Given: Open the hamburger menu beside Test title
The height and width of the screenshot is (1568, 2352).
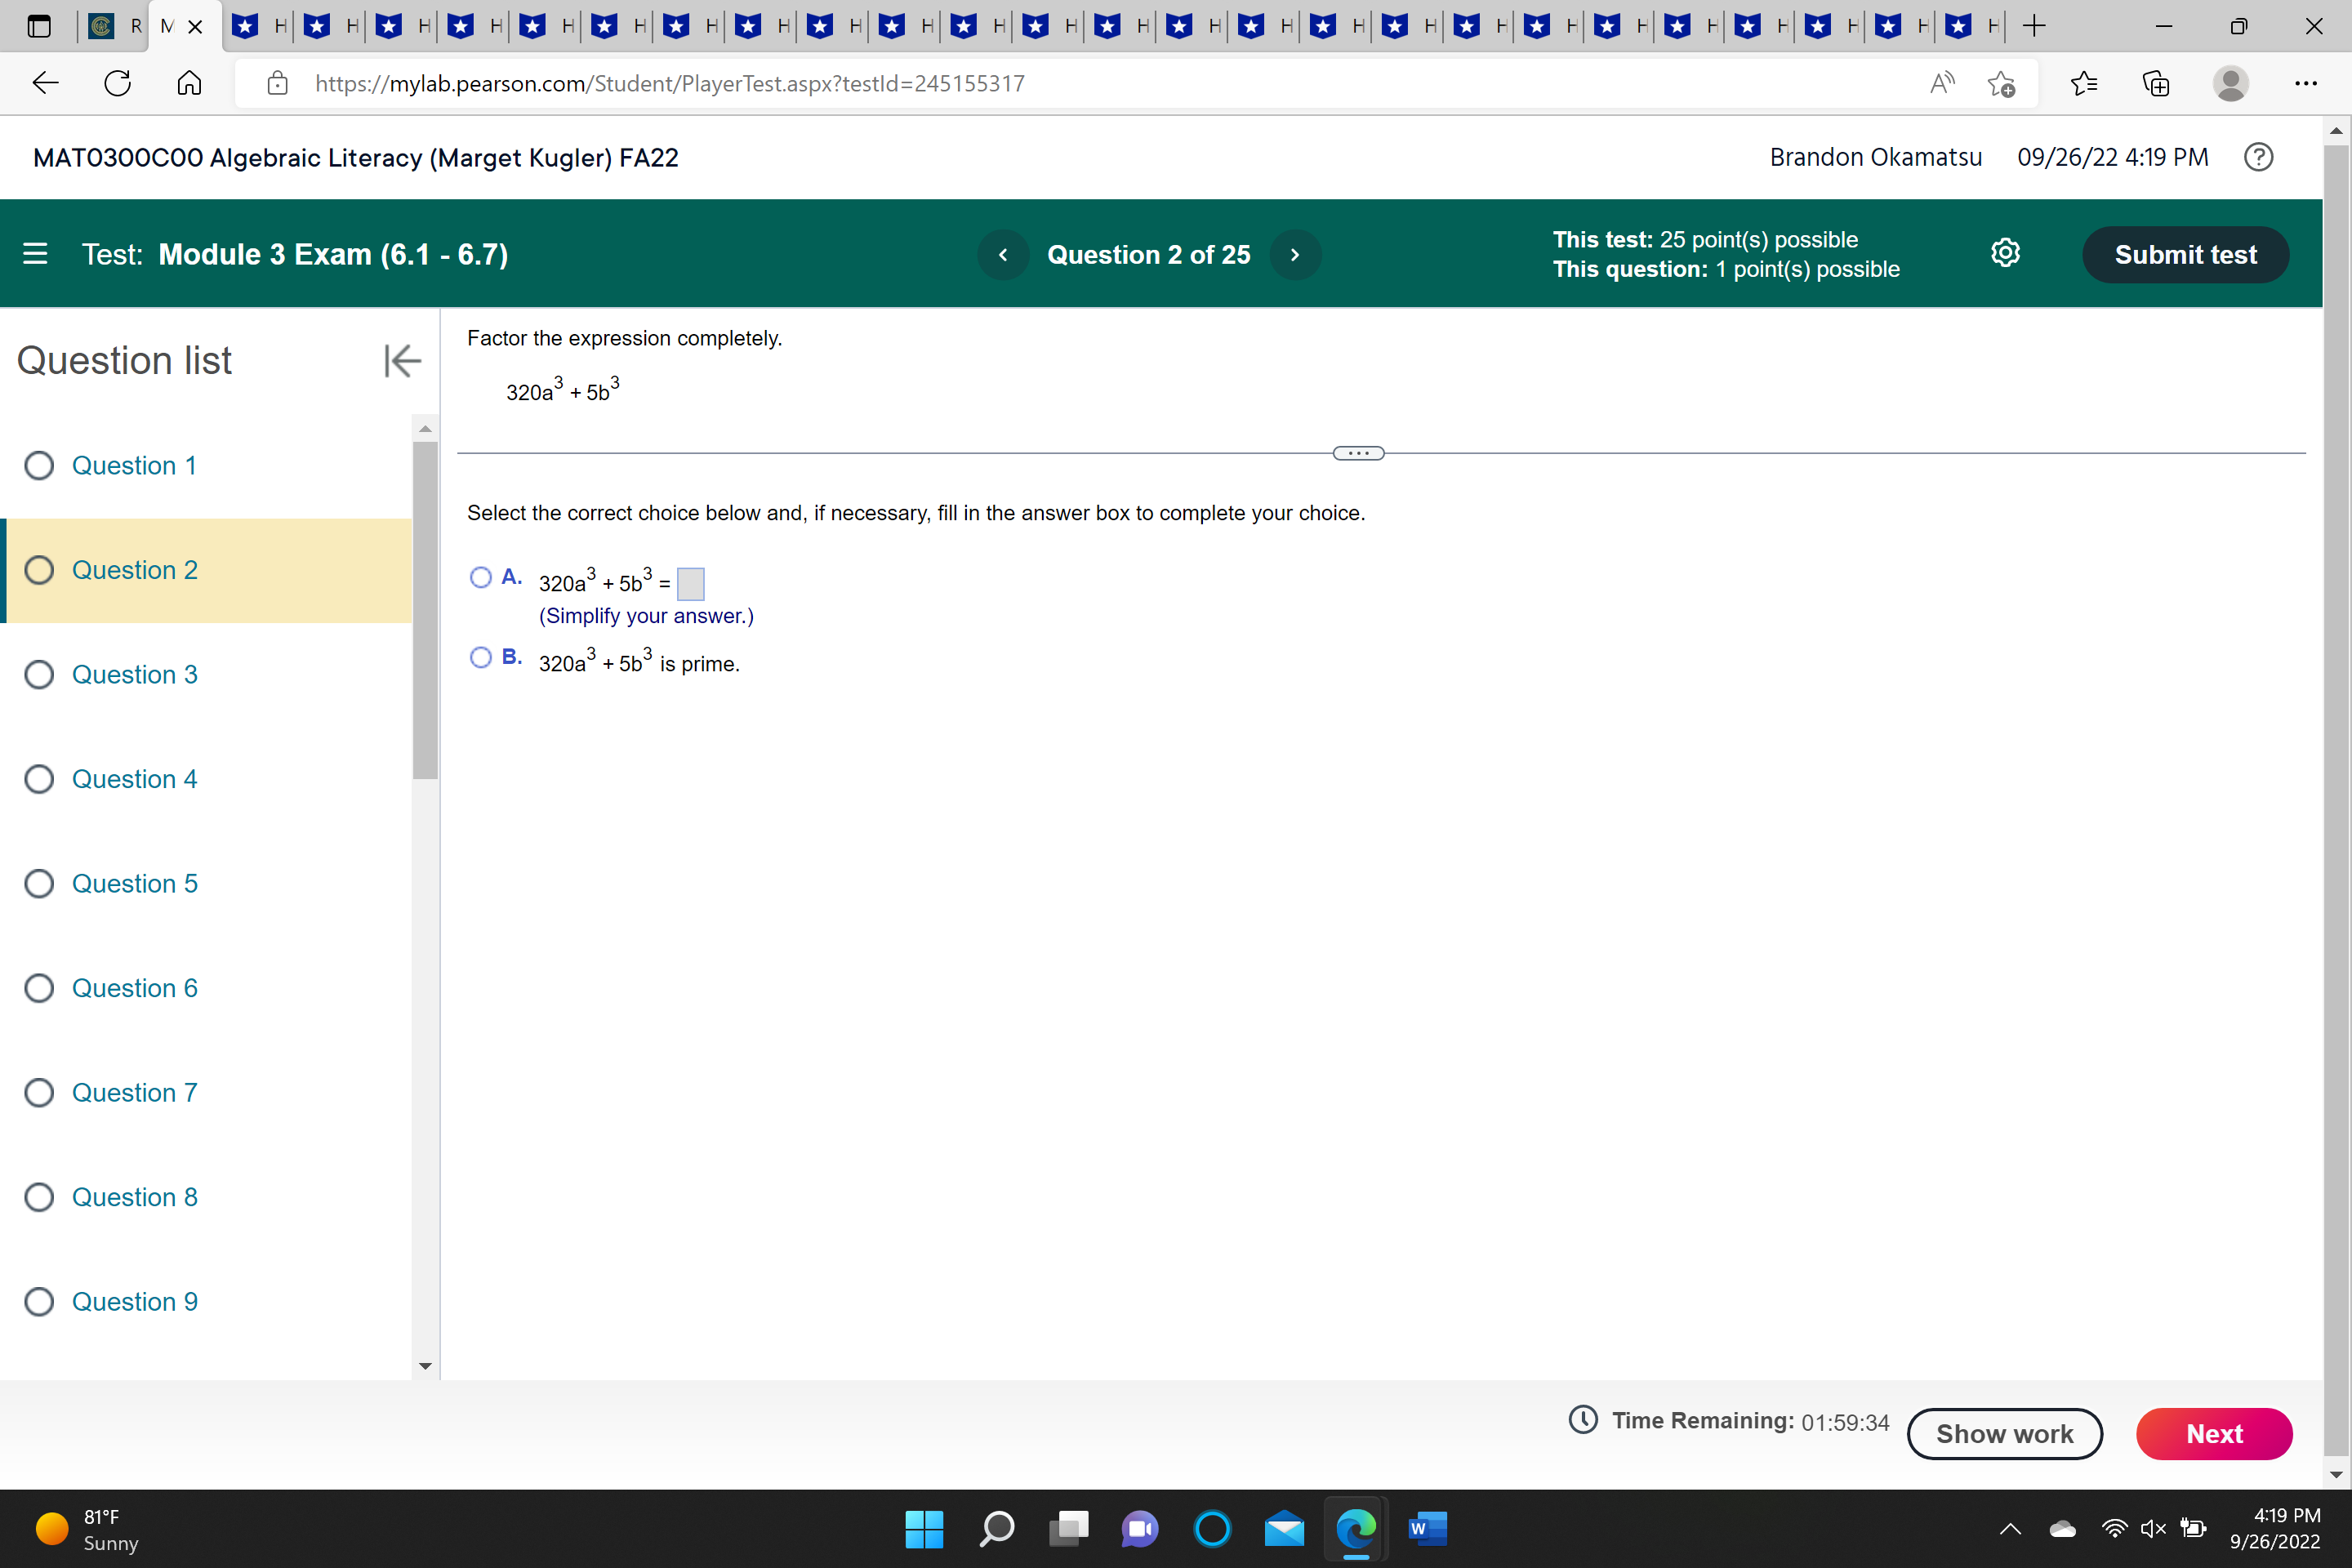Looking at the screenshot, I should coord(35,254).
